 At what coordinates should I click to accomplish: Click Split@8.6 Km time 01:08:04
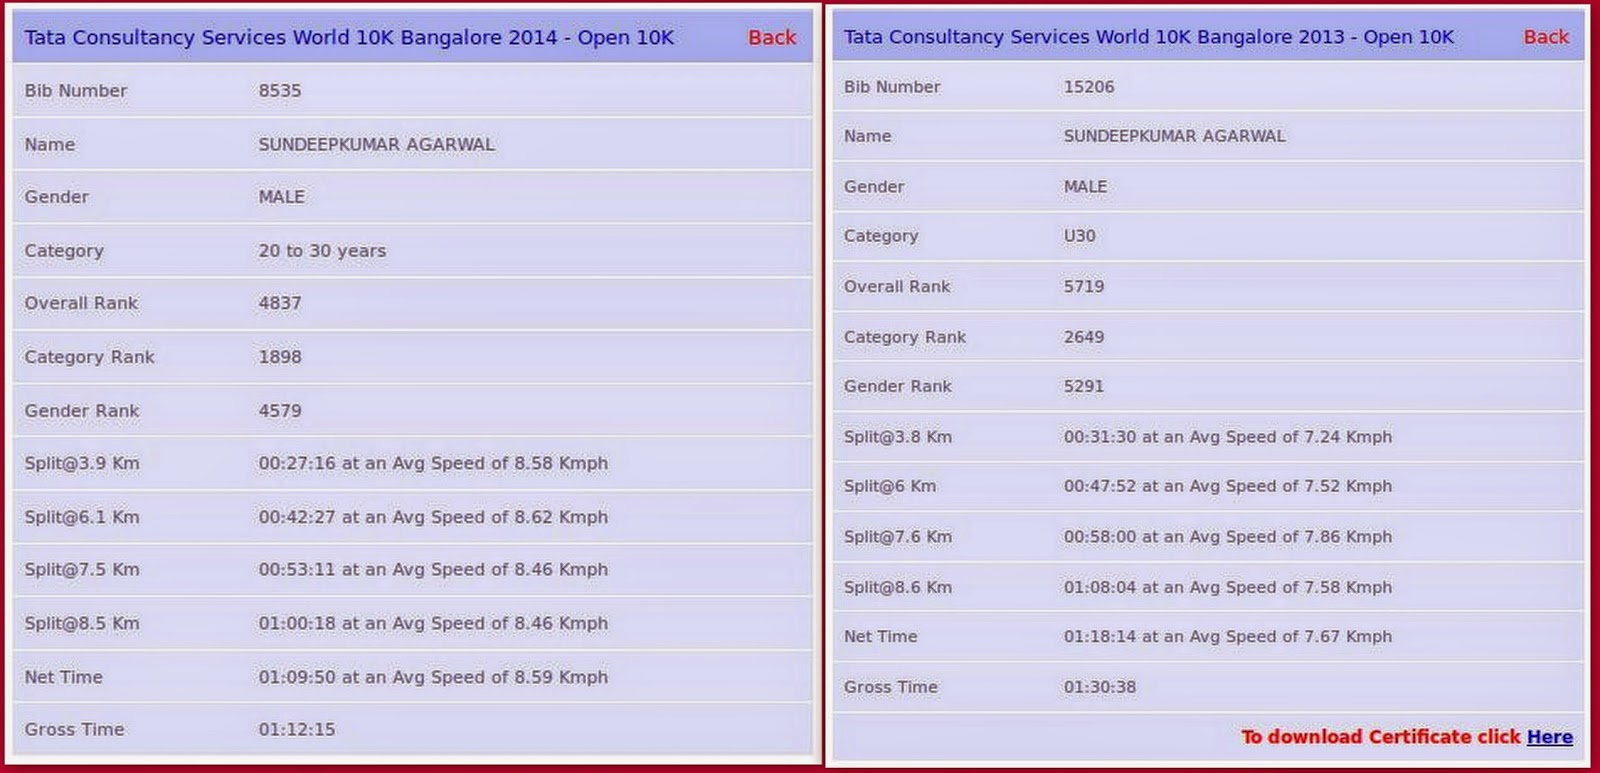(1100, 587)
